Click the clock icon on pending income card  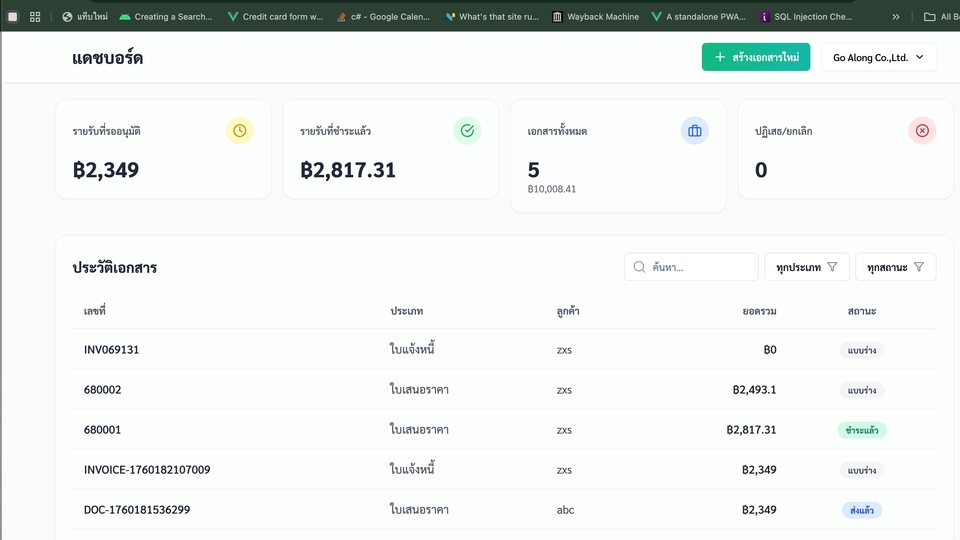coord(240,131)
